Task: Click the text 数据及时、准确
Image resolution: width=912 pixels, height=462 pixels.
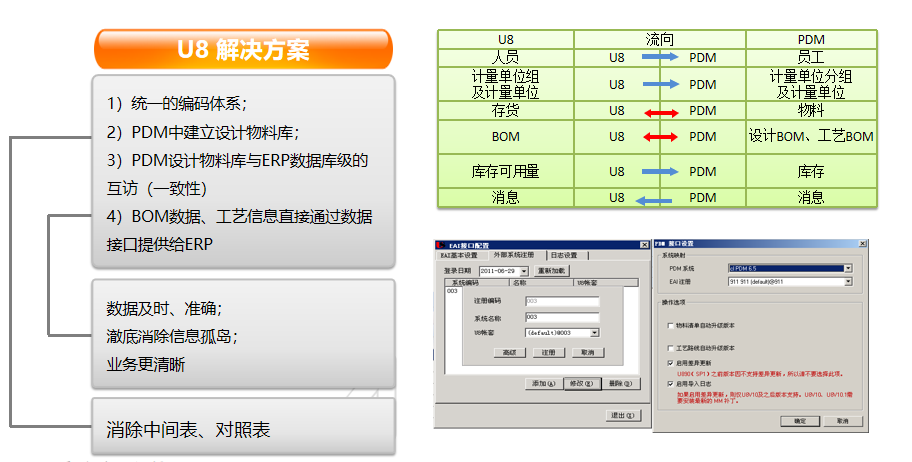Action: pos(161,308)
